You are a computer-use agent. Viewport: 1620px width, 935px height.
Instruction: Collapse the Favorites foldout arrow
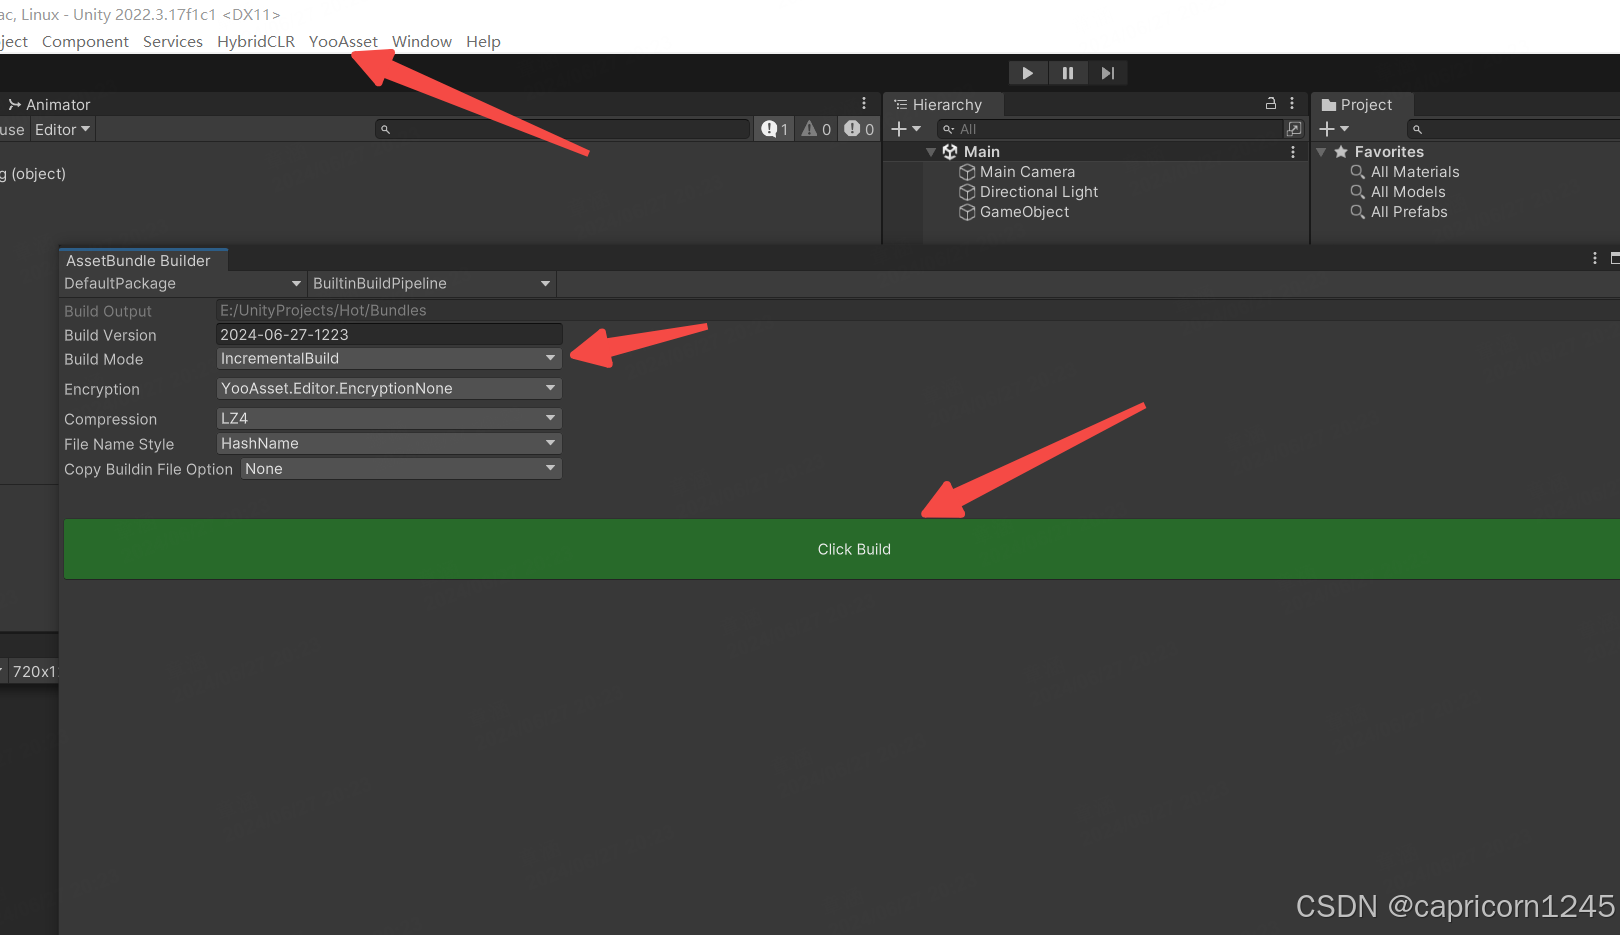1321,152
